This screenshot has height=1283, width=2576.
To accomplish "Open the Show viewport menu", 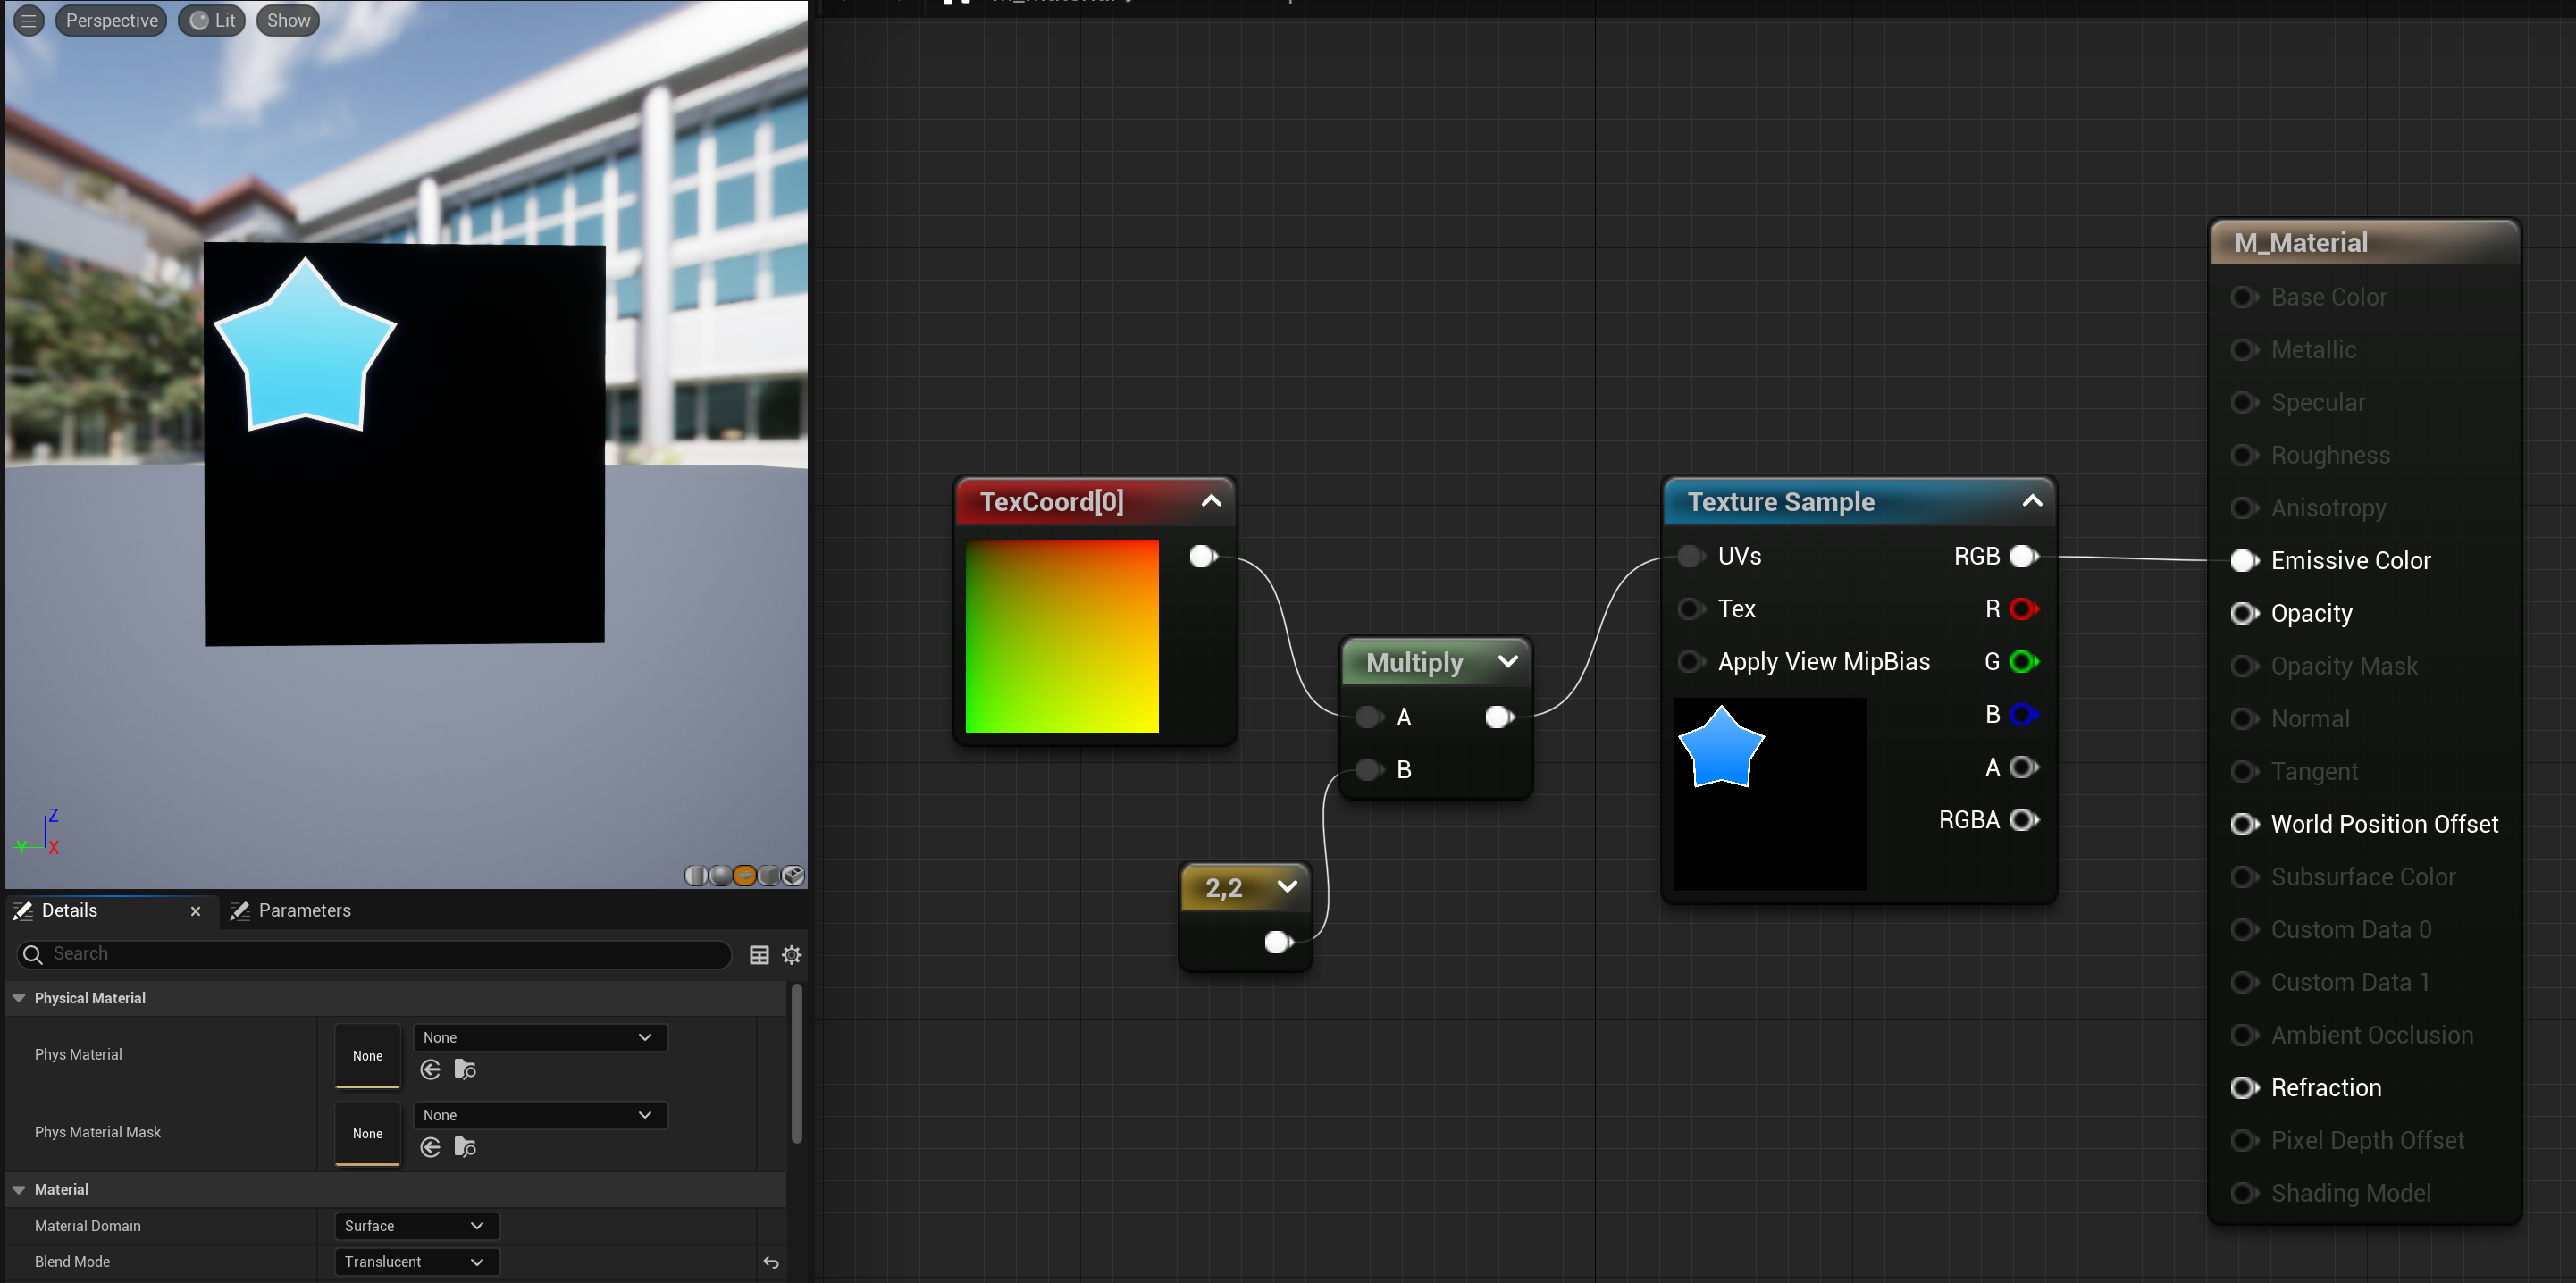I will click(288, 20).
